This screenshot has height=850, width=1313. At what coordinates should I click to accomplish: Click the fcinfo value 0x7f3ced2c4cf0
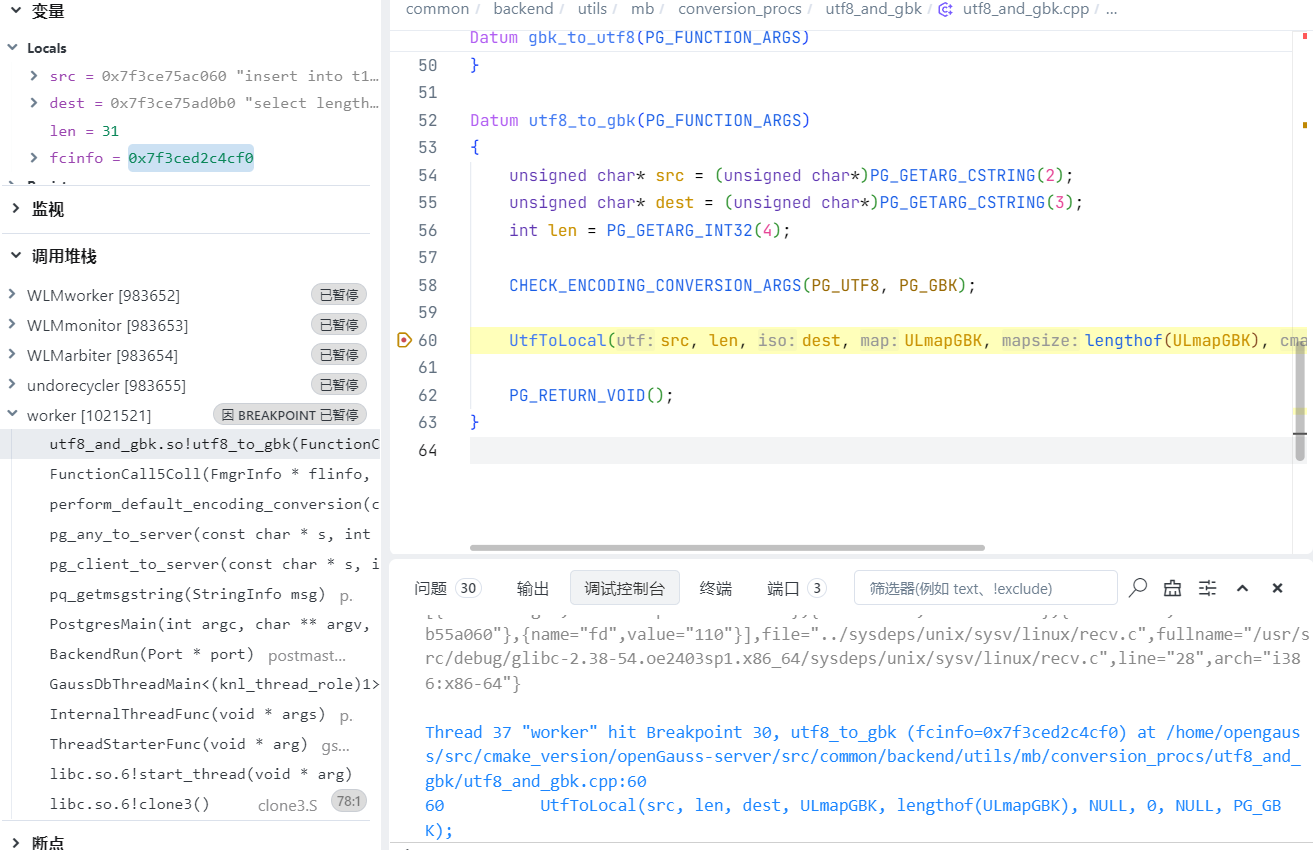point(191,158)
